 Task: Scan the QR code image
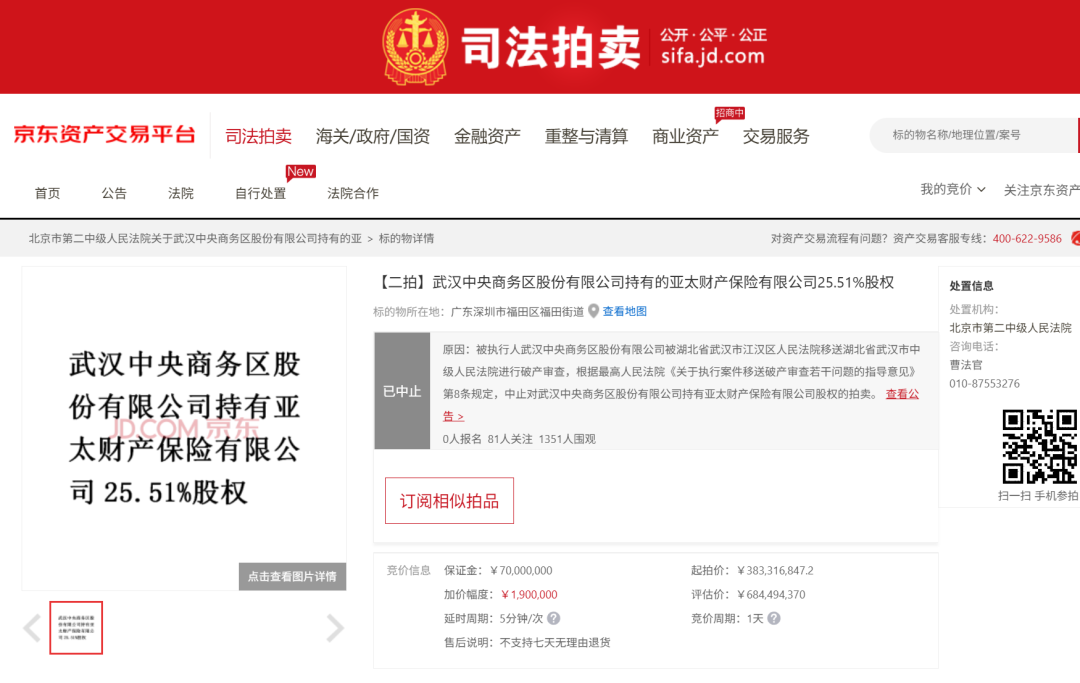(1039, 447)
